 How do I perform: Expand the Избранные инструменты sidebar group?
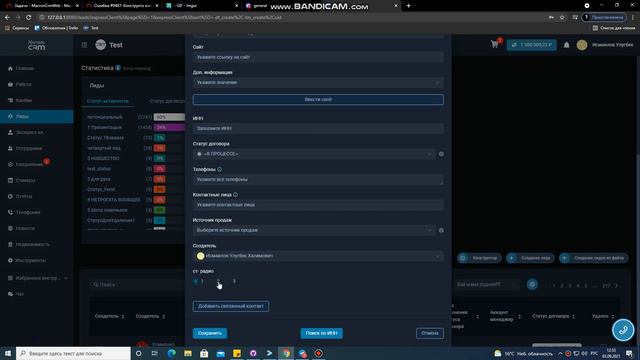point(38,278)
